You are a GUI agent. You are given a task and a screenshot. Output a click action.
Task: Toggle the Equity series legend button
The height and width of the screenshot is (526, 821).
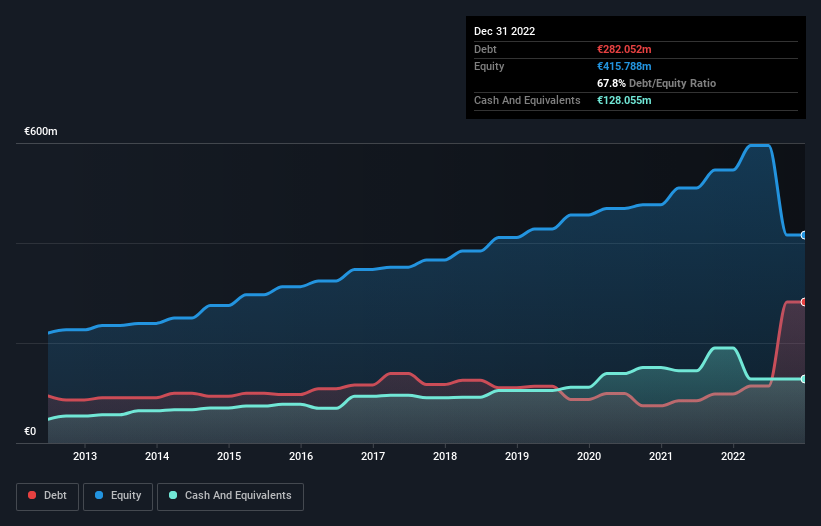tap(118, 496)
